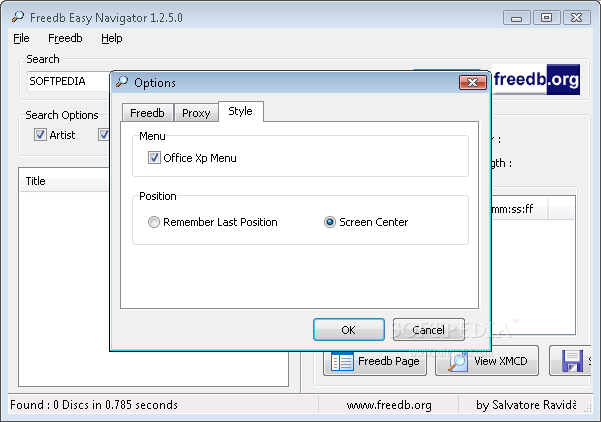Click the 'Found : 0 Discs' status text

[x=94, y=405]
